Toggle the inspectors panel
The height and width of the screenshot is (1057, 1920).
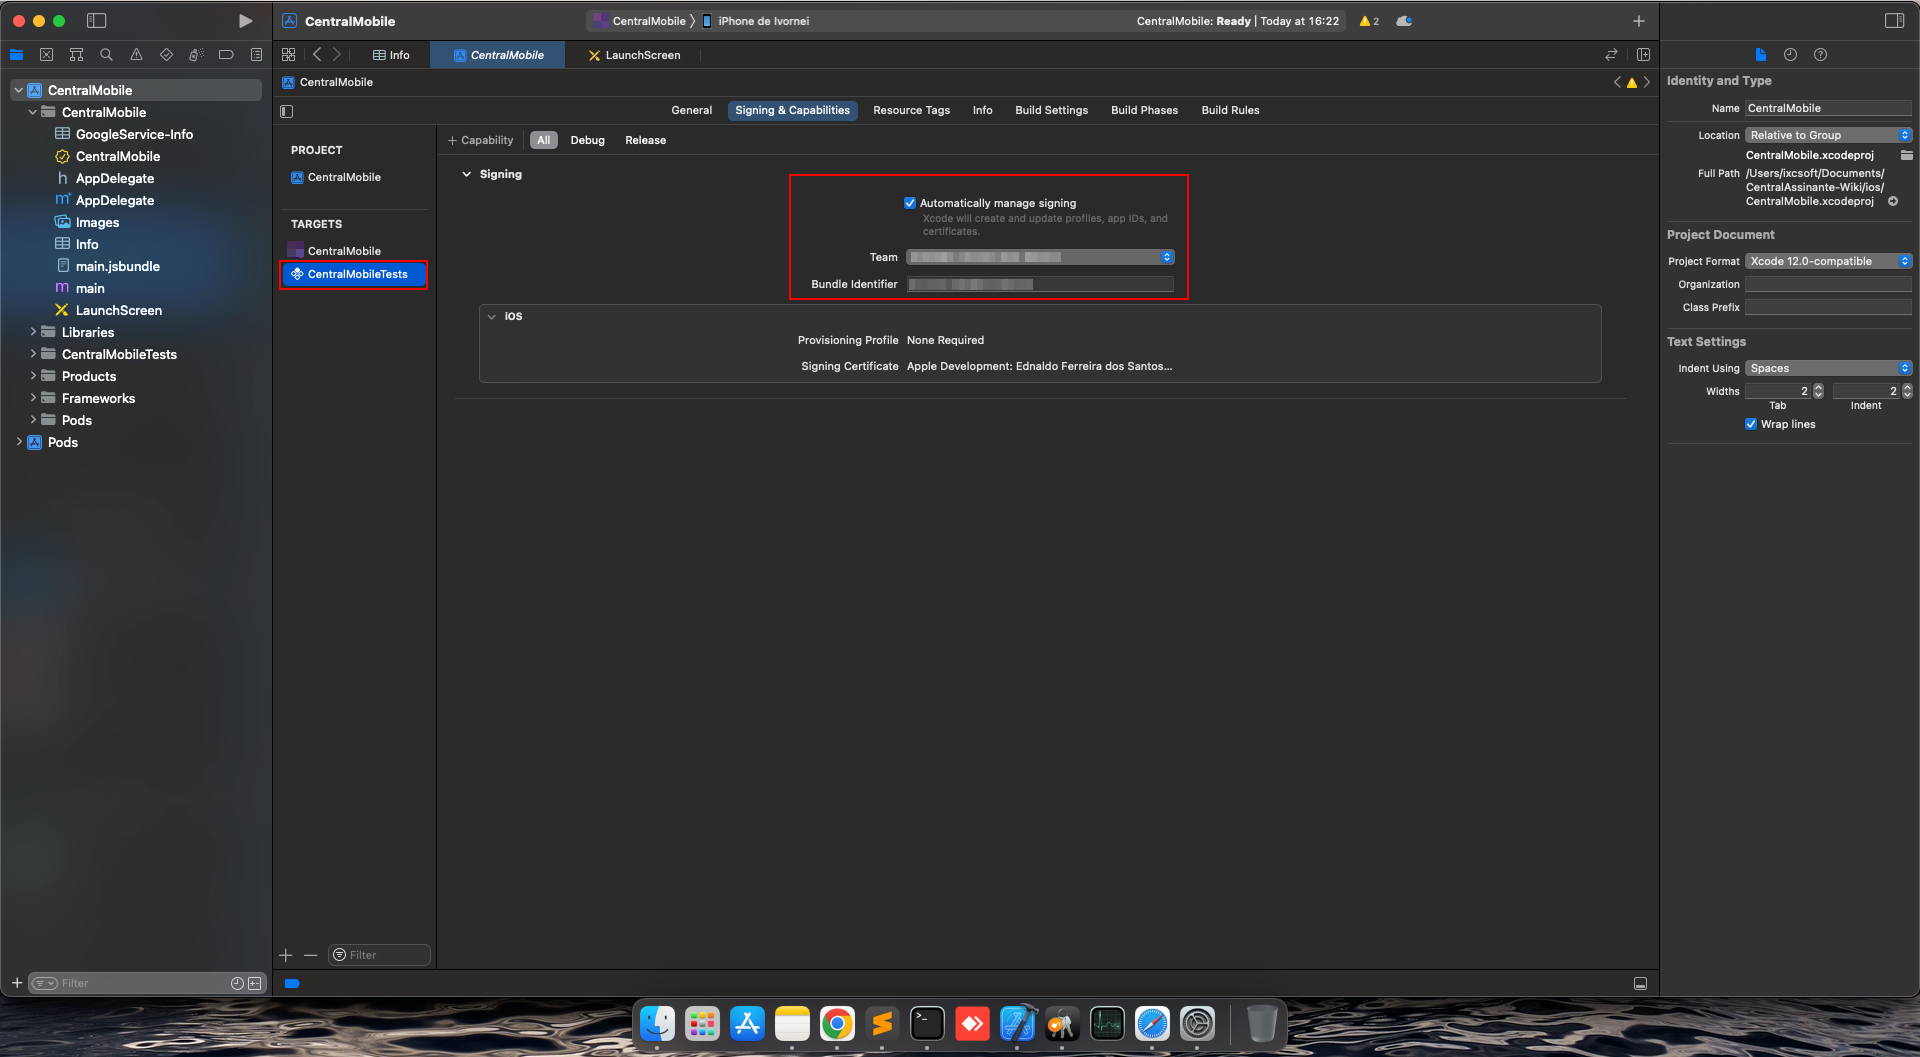pos(1894,20)
